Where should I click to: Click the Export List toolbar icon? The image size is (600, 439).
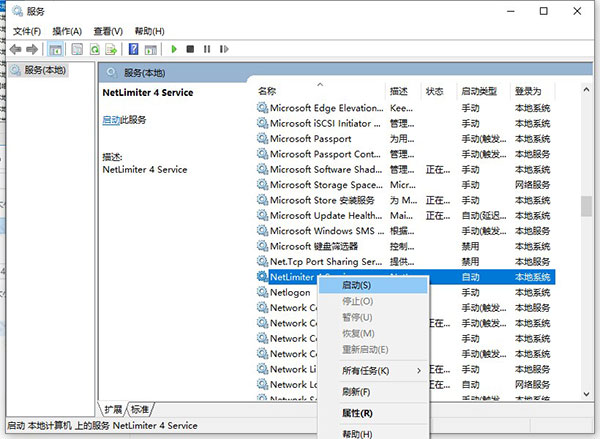coord(112,49)
